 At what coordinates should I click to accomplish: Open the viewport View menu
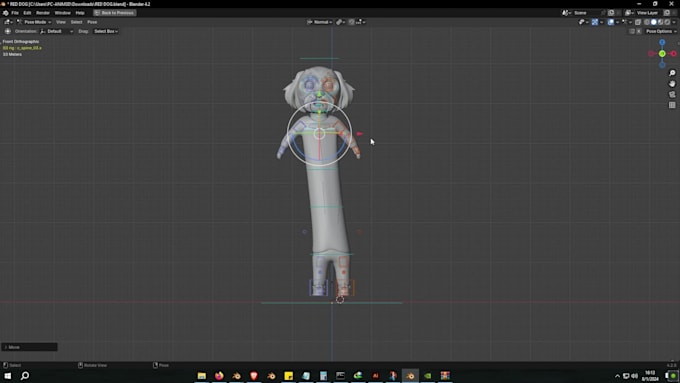pyautogui.click(x=61, y=22)
